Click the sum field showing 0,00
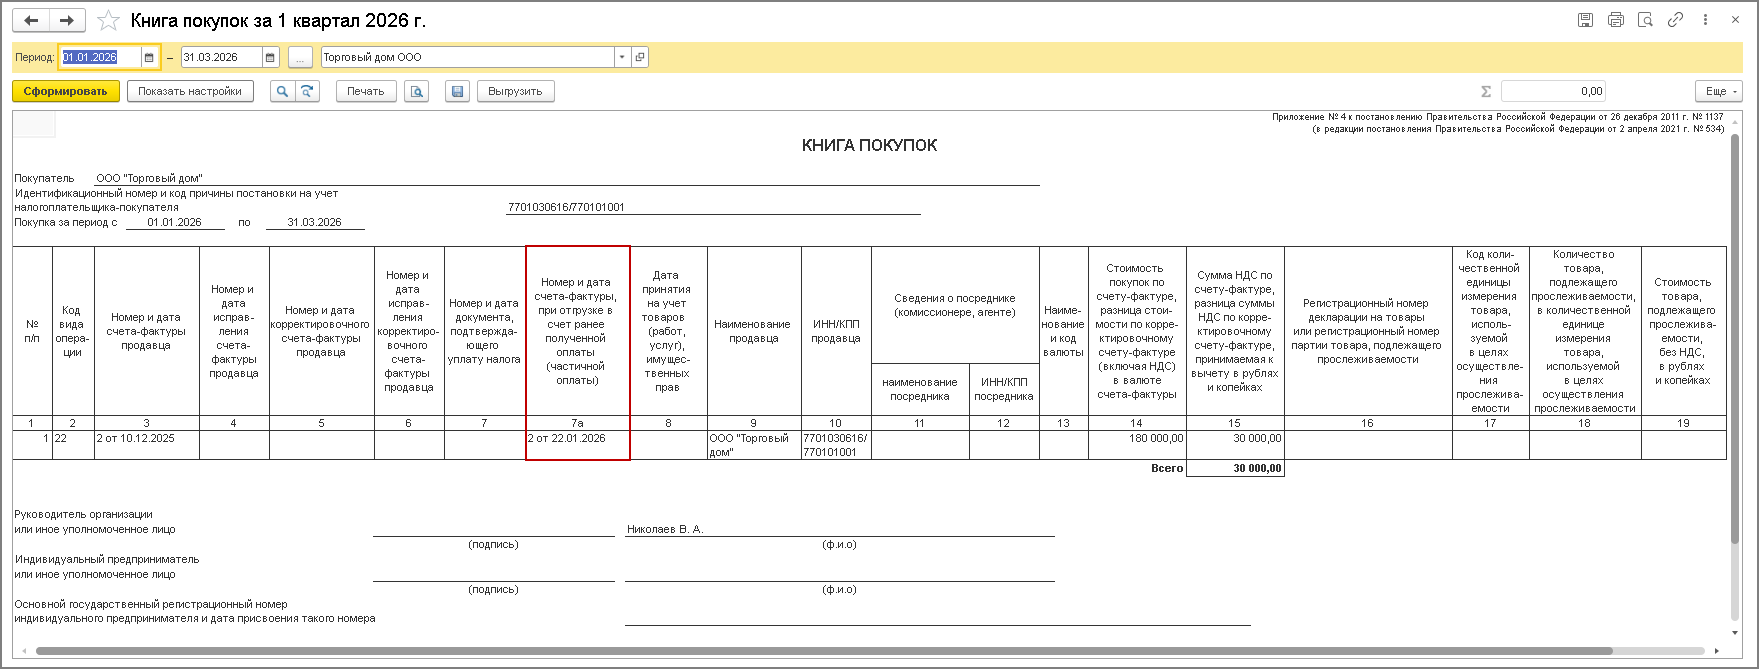1759x669 pixels. pyautogui.click(x=1554, y=91)
